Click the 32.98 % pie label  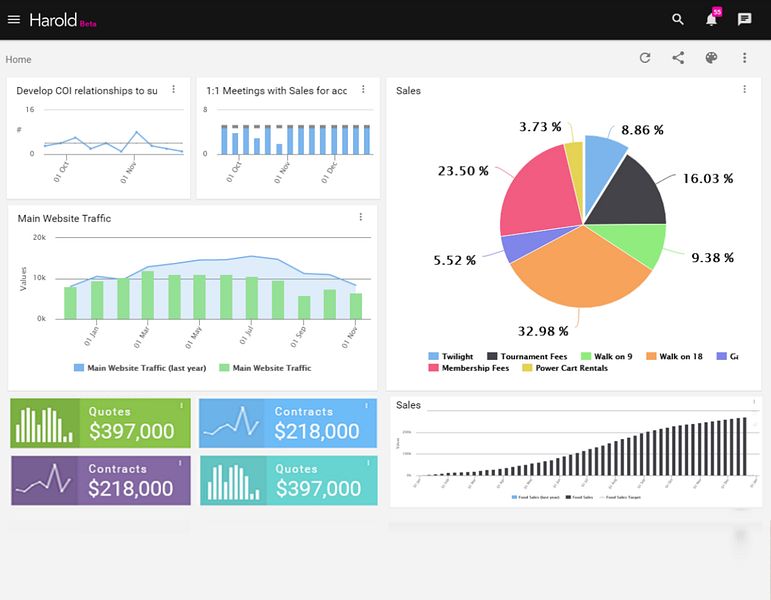[543, 331]
